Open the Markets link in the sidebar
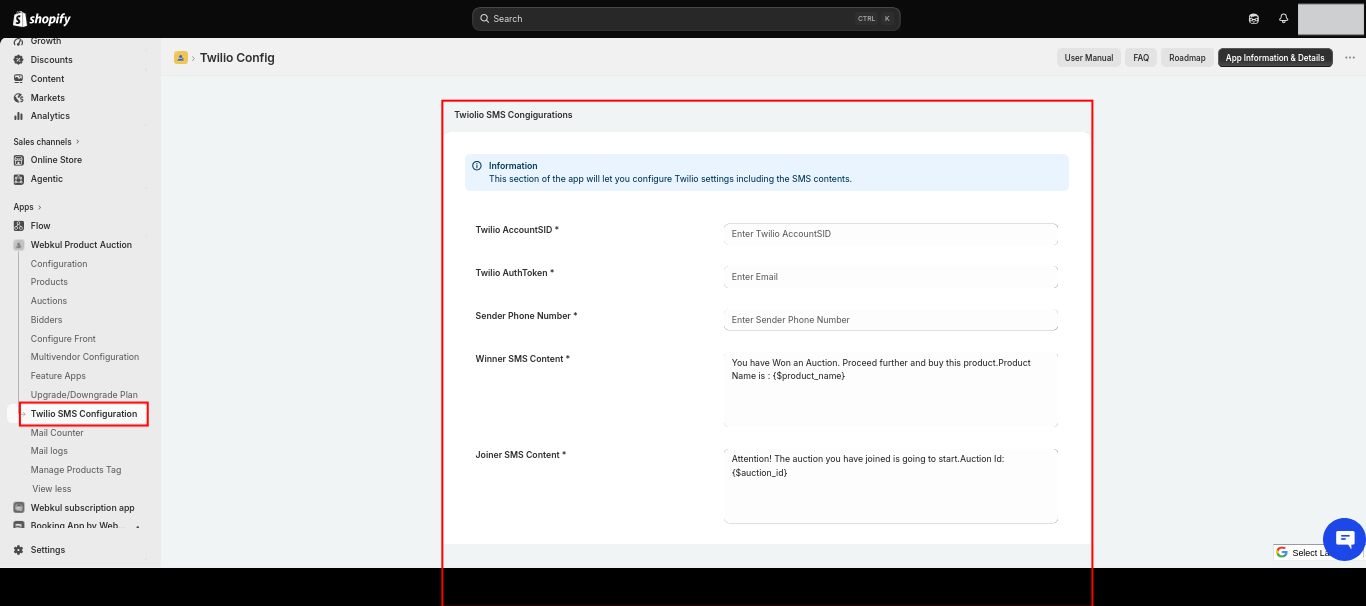The image size is (1366, 606). pos(48,98)
